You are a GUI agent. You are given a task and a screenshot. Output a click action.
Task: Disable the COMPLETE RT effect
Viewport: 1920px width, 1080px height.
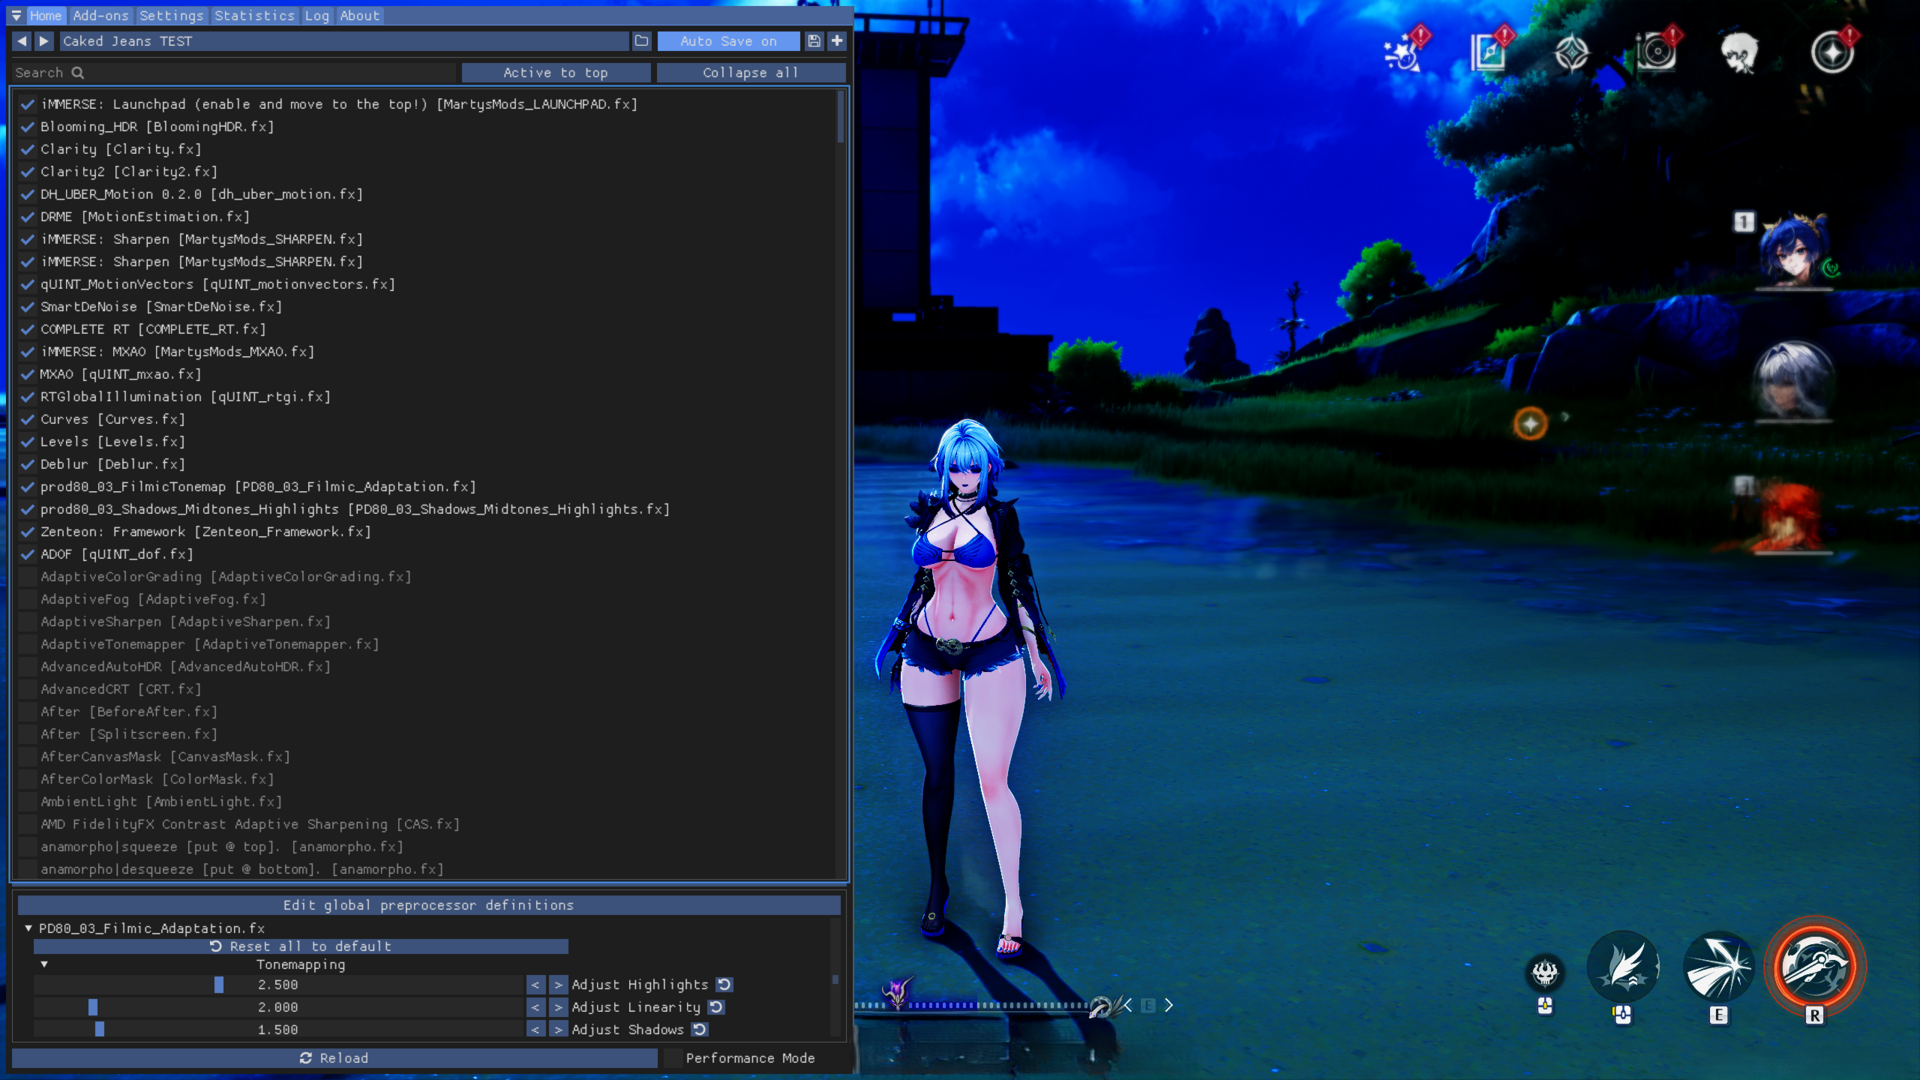coord(28,329)
